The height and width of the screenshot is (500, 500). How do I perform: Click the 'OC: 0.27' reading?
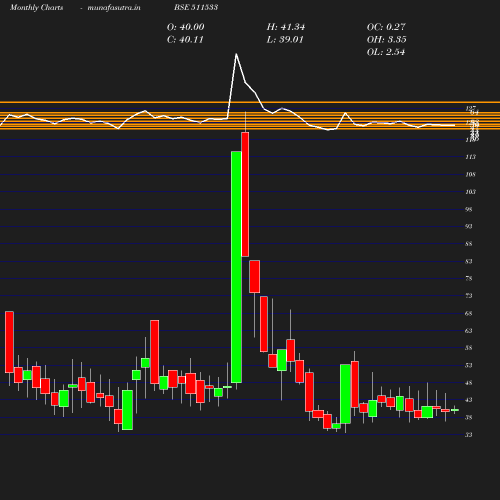click(x=386, y=27)
